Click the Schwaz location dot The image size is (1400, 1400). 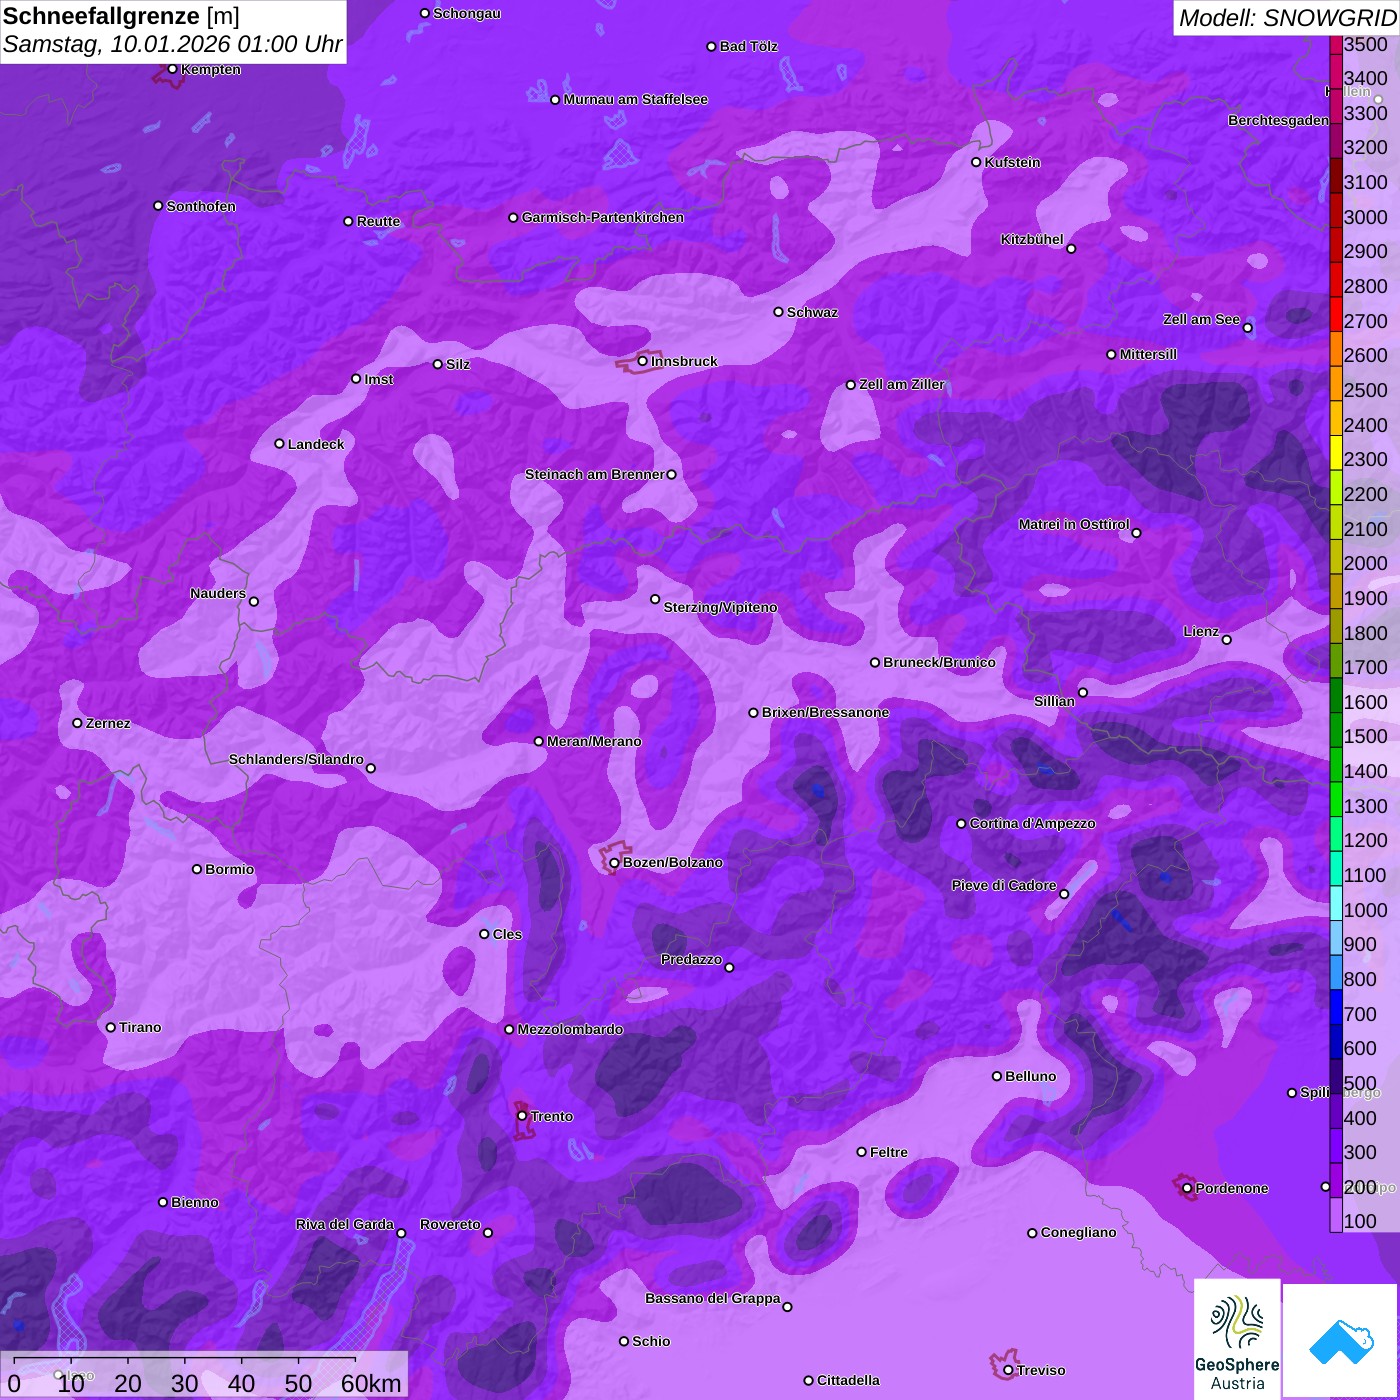[779, 312]
